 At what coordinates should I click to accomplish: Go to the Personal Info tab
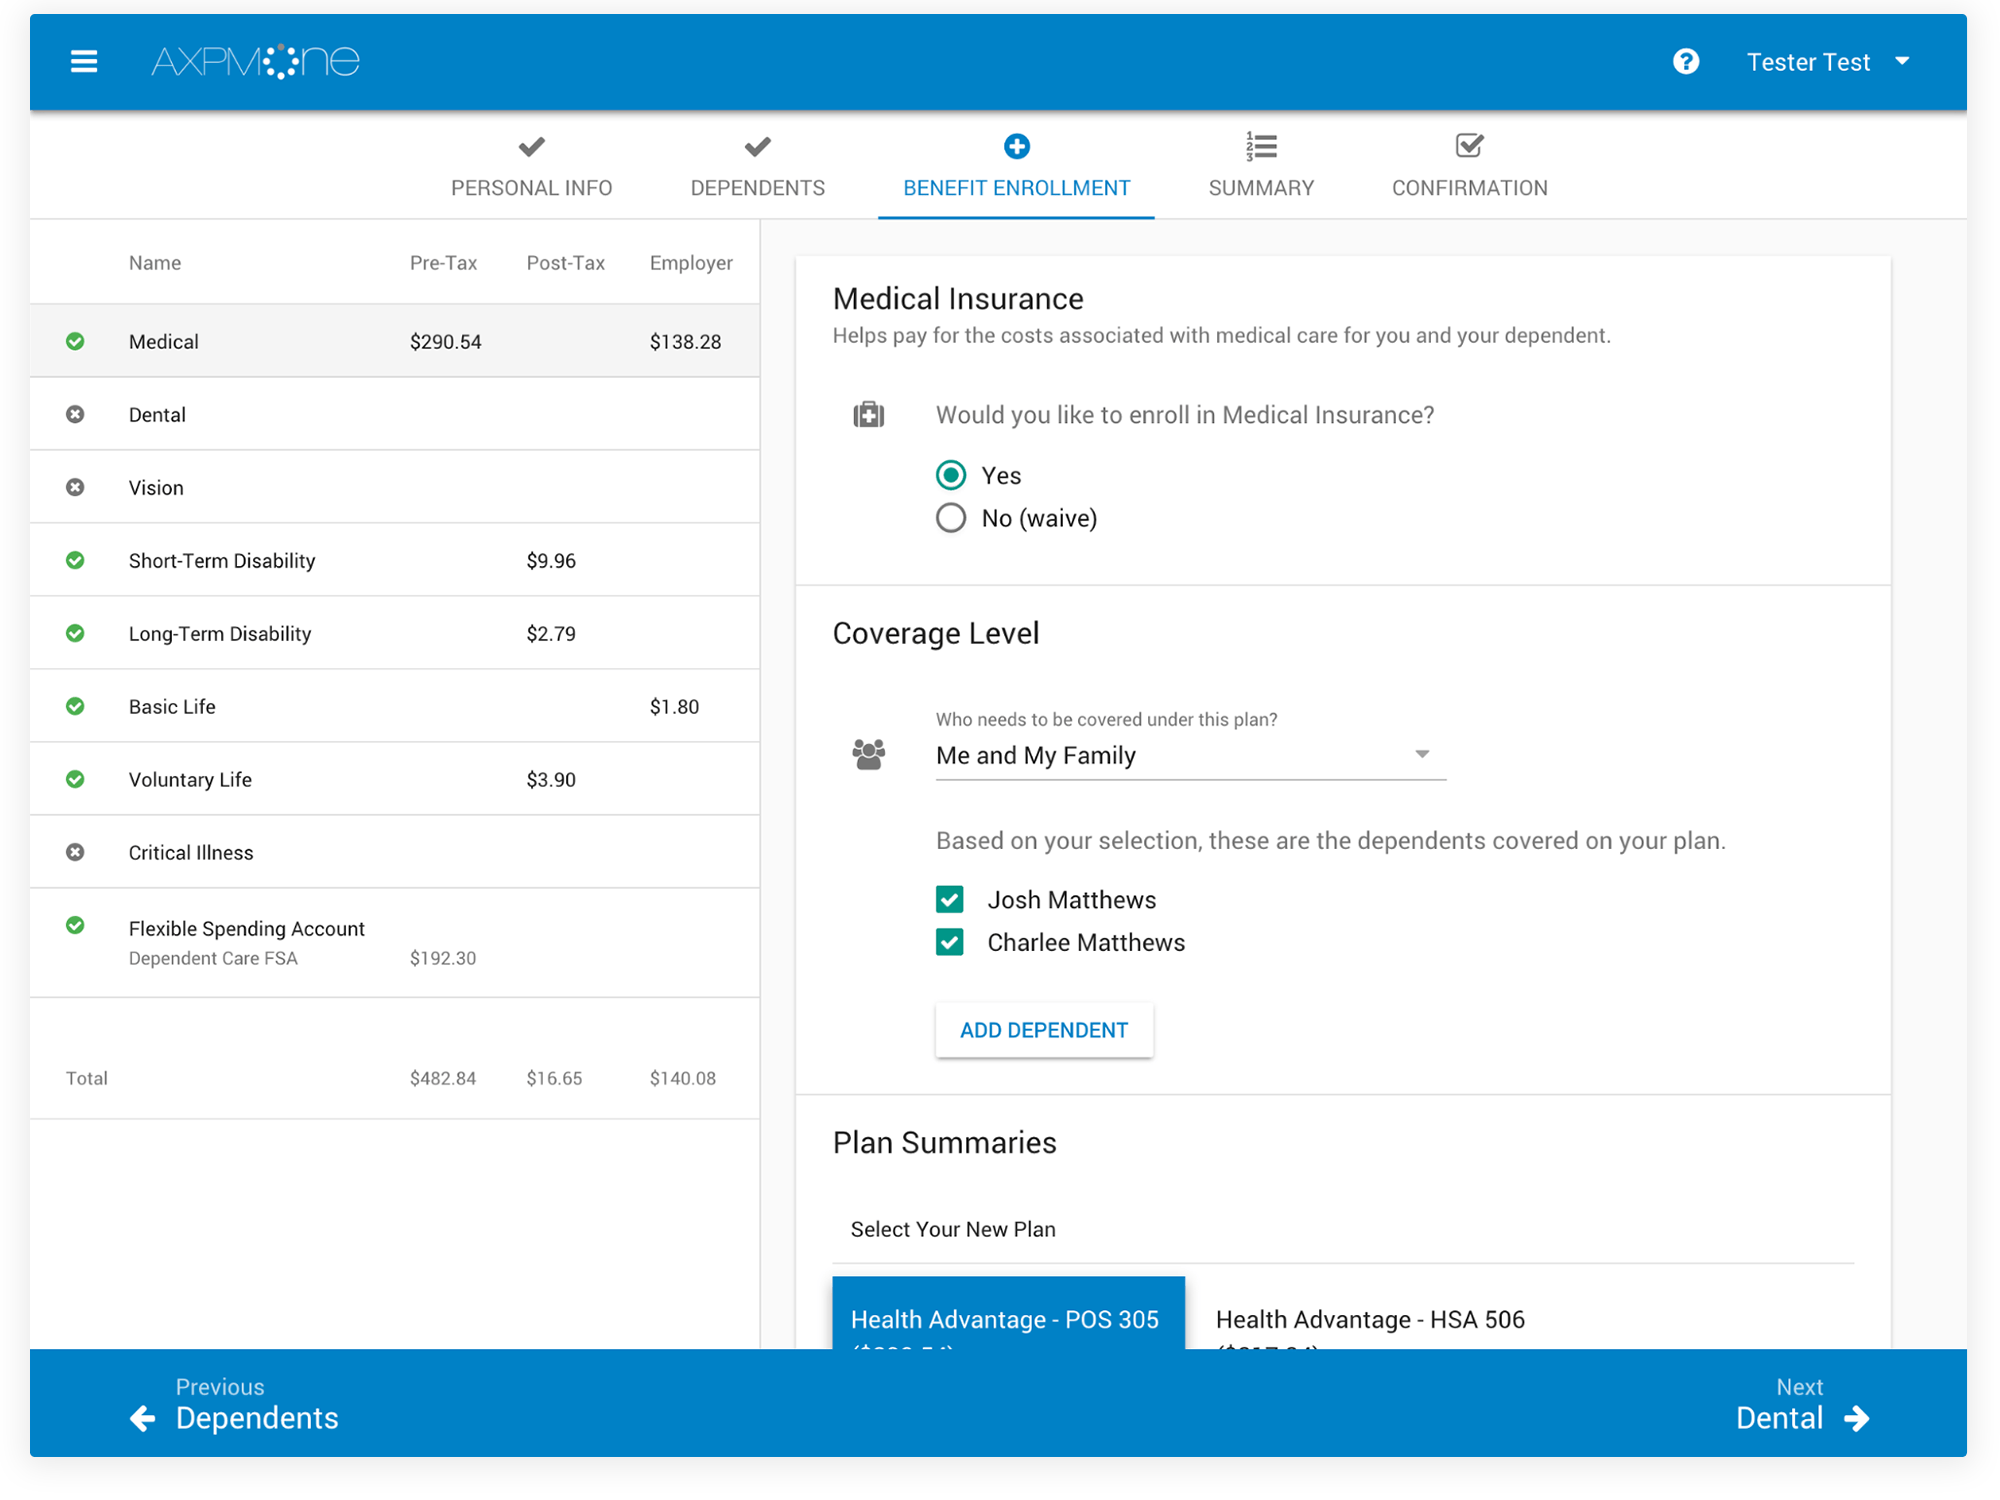tap(532, 166)
